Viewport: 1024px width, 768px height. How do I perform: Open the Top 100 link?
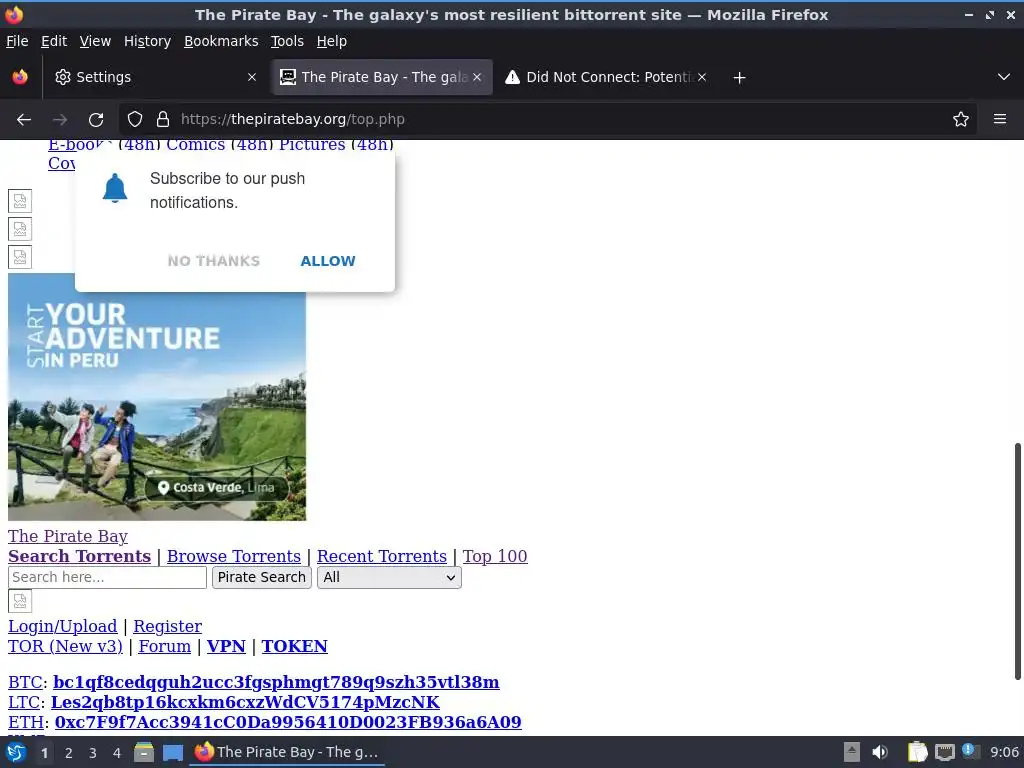pyautogui.click(x=495, y=556)
